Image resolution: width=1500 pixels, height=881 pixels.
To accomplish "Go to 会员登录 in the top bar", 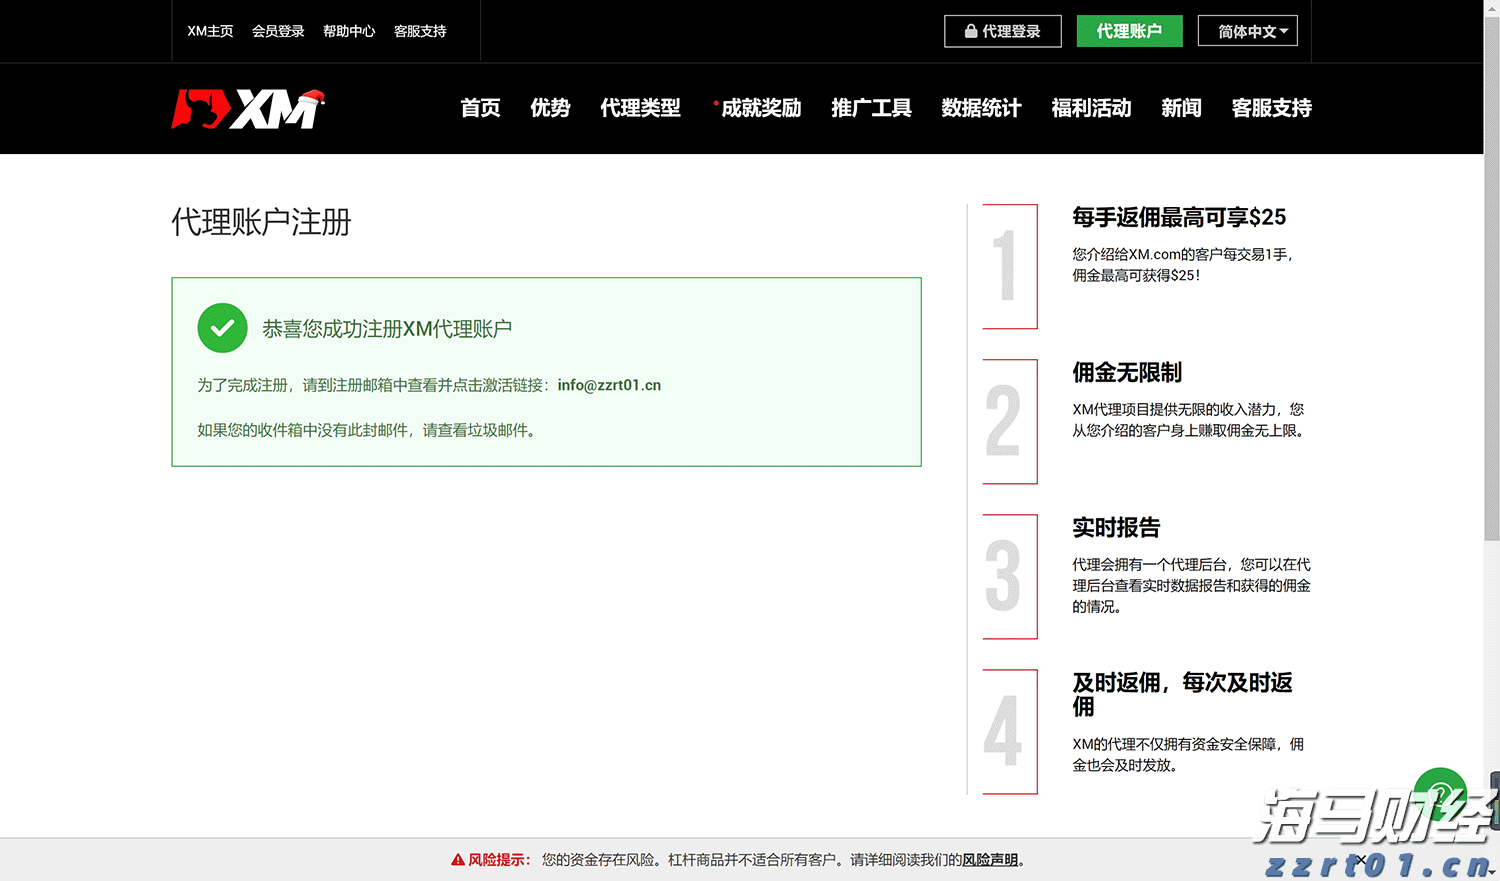I will click(278, 31).
